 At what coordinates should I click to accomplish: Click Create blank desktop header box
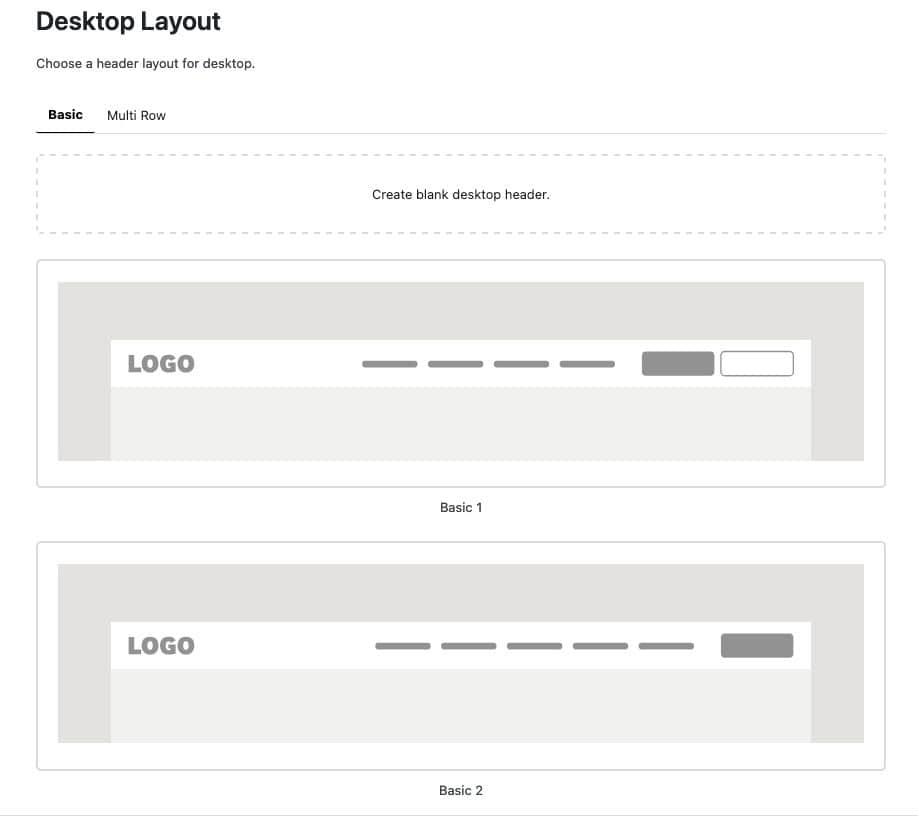pyautogui.click(x=460, y=194)
